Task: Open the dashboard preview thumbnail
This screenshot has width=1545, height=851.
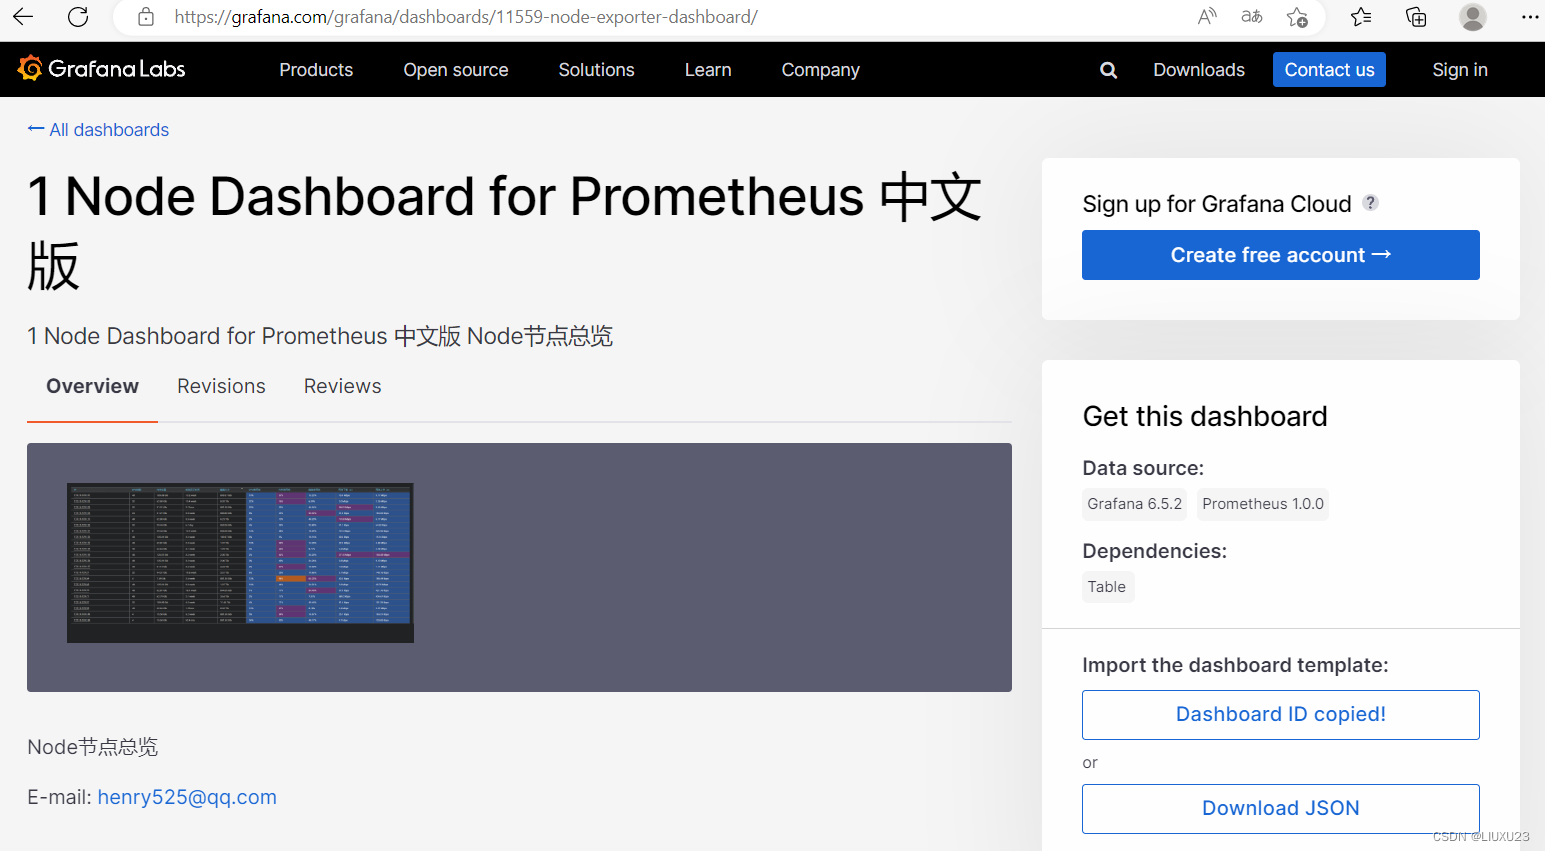Action: click(240, 563)
